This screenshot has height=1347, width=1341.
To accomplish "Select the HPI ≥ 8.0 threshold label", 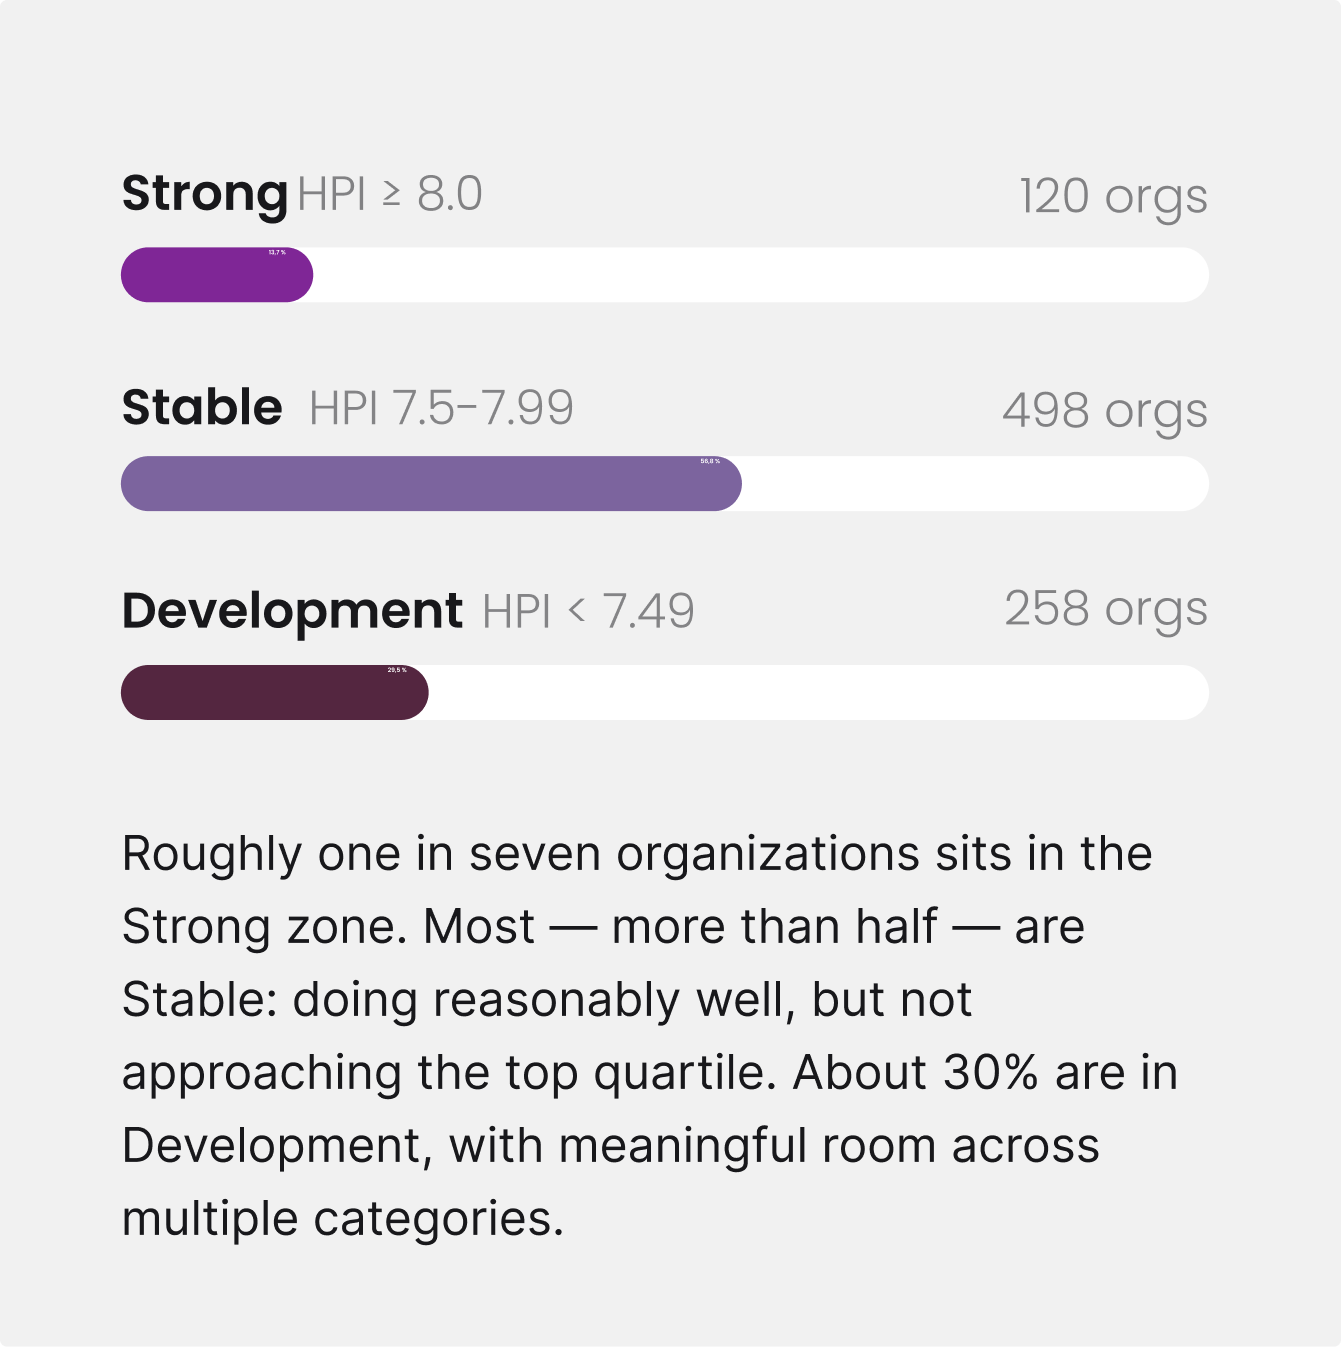I will click(x=390, y=194).
